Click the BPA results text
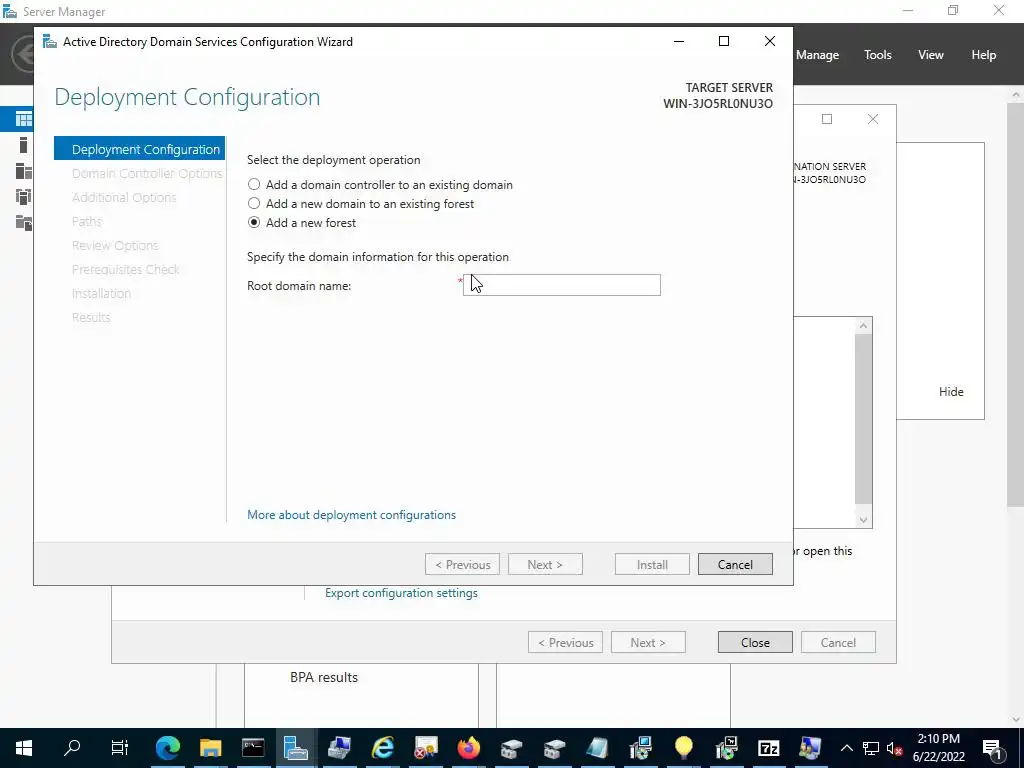The image size is (1024, 768). tap(324, 677)
